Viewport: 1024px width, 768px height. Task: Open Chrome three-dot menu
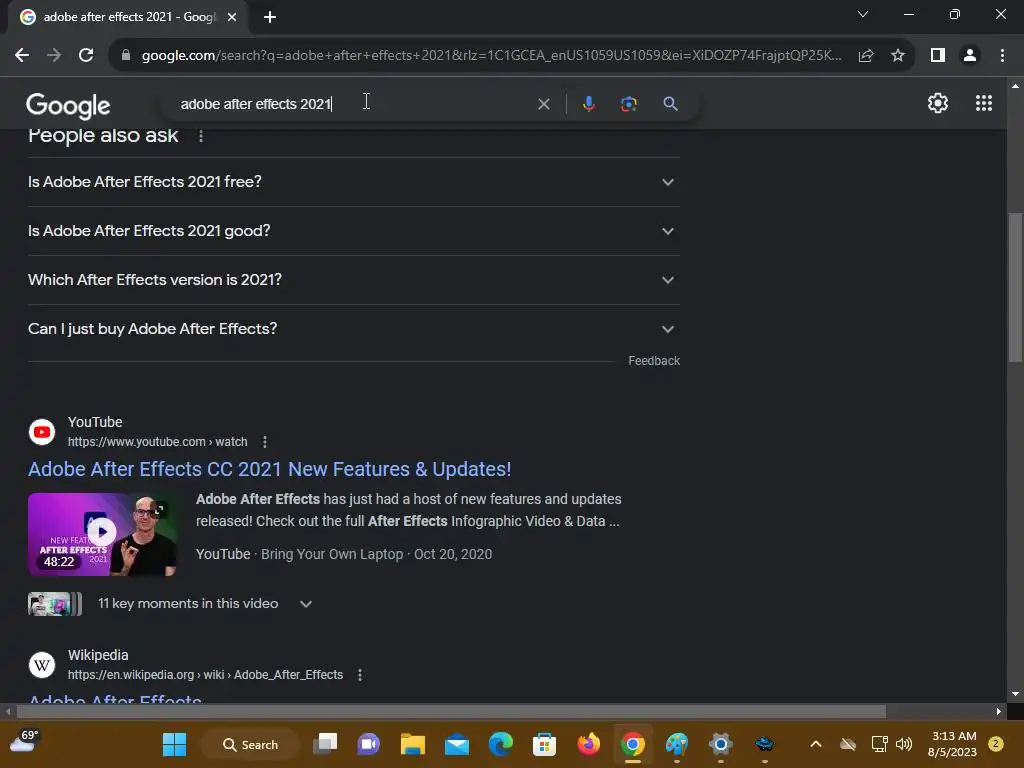tap(1002, 56)
